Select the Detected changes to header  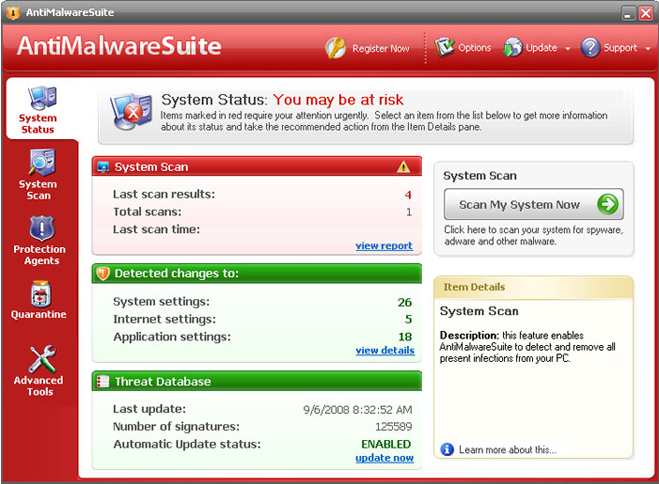point(257,274)
